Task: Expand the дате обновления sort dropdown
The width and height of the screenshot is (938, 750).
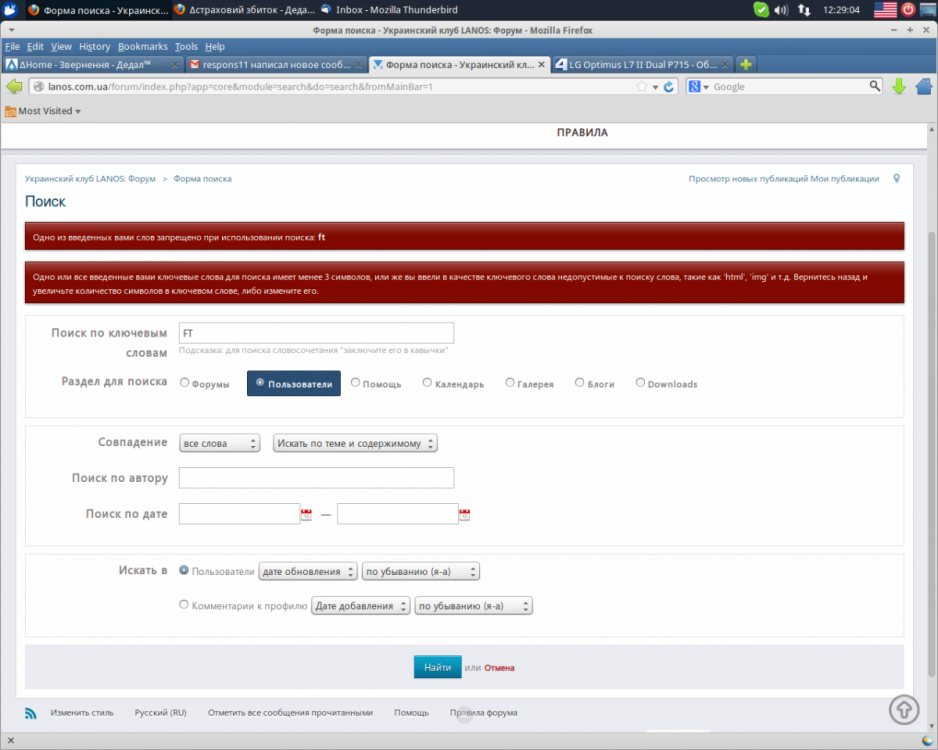Action: (307, 572)
